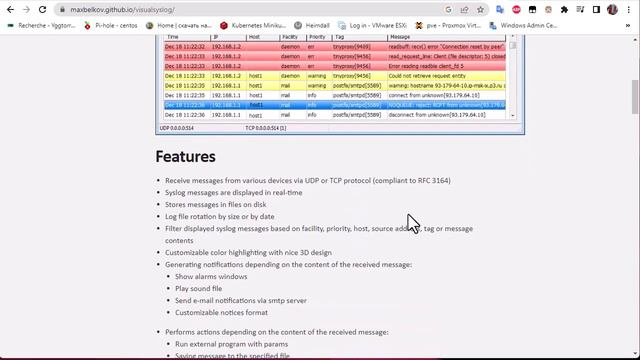The image size is (640, 360).
Task: Open the Log in - VMware ESXi bookmark
Action: pyautogui.click(x=372, y=25)
